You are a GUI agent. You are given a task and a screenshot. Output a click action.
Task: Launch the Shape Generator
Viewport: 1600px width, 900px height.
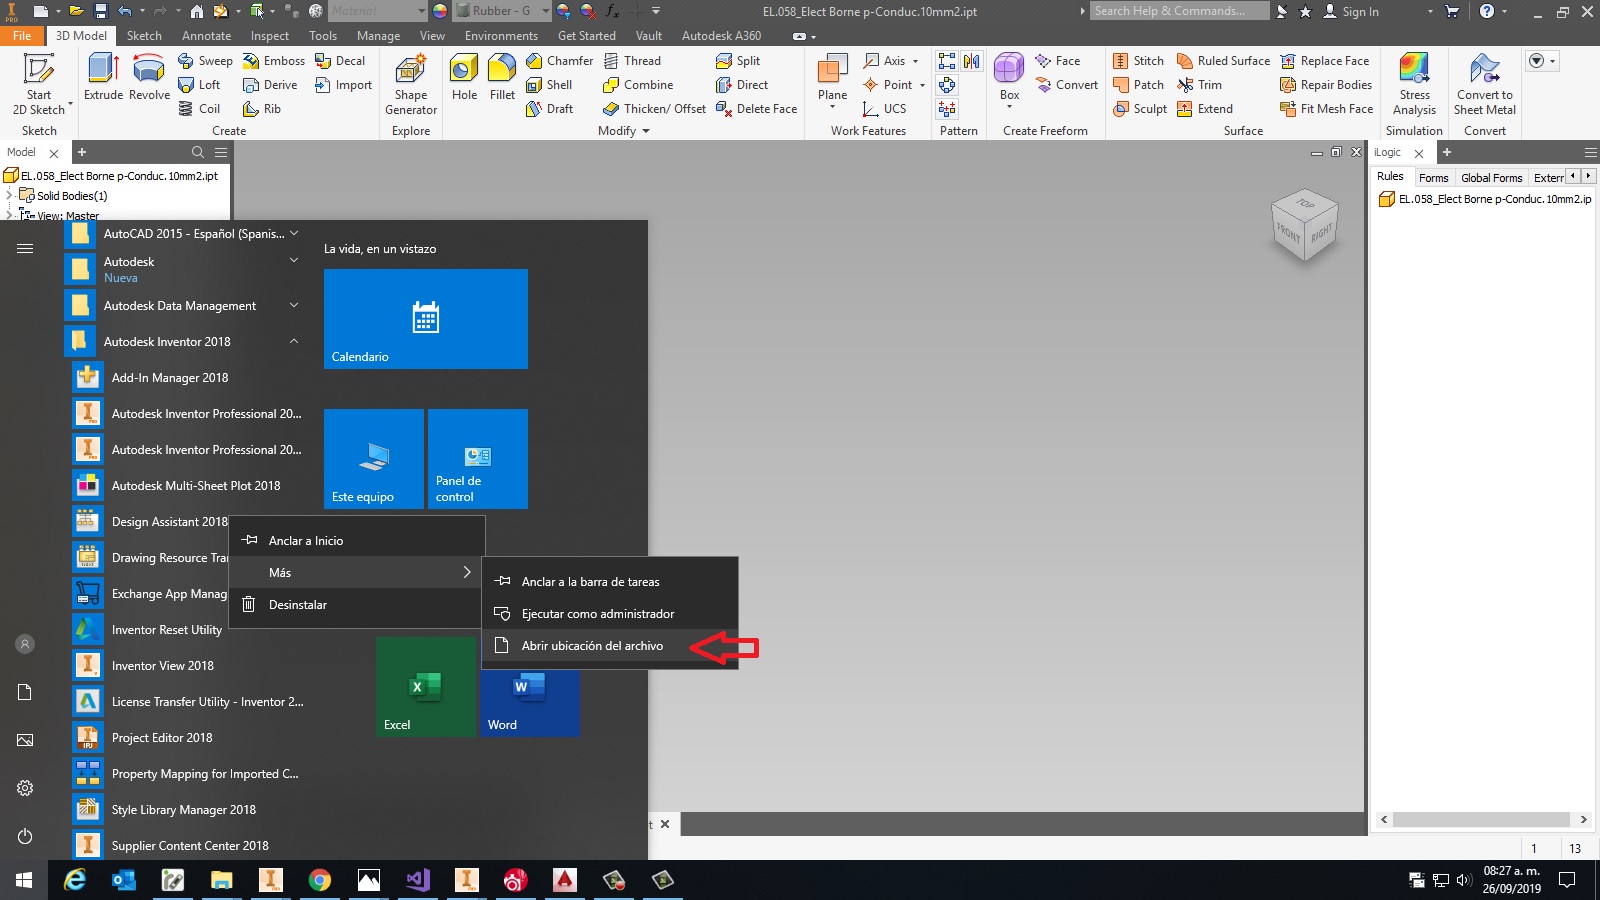[410, 85]
